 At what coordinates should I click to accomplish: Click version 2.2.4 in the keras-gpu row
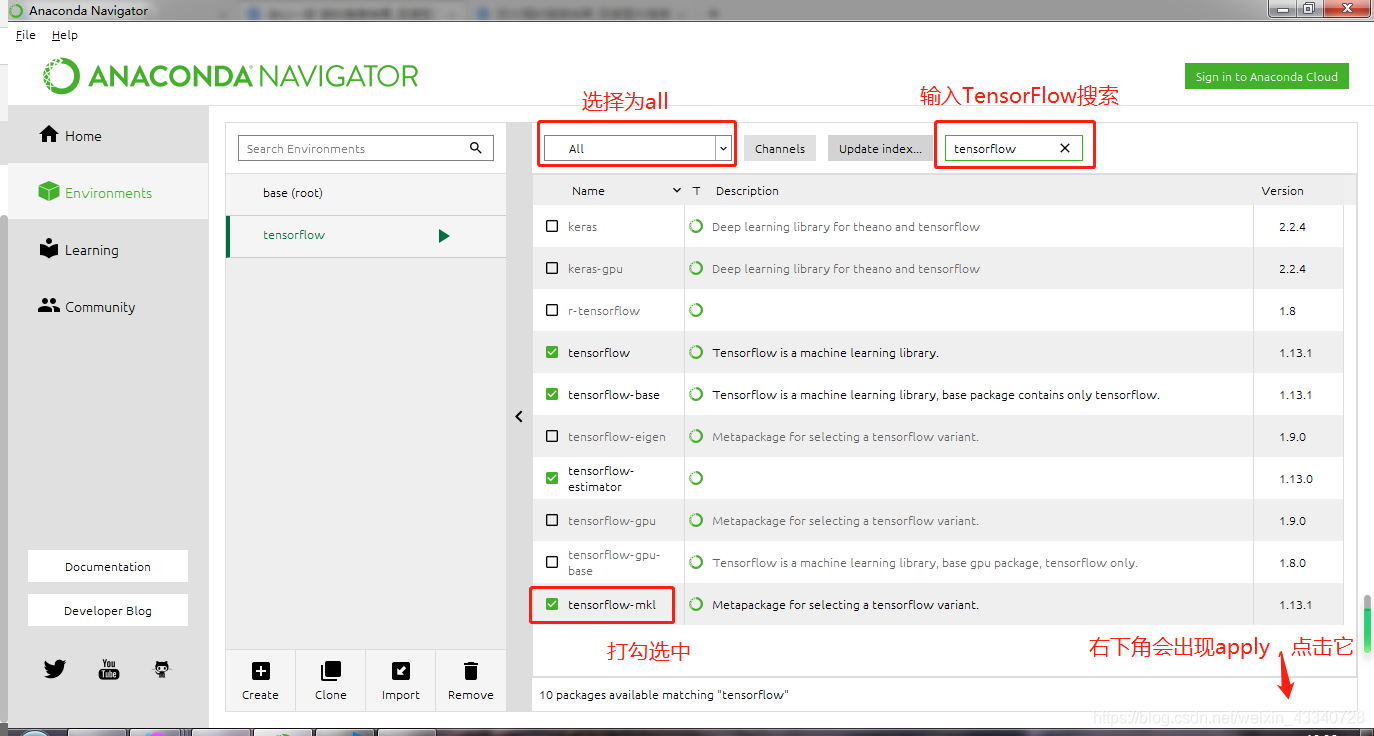tap(1292, 268)
